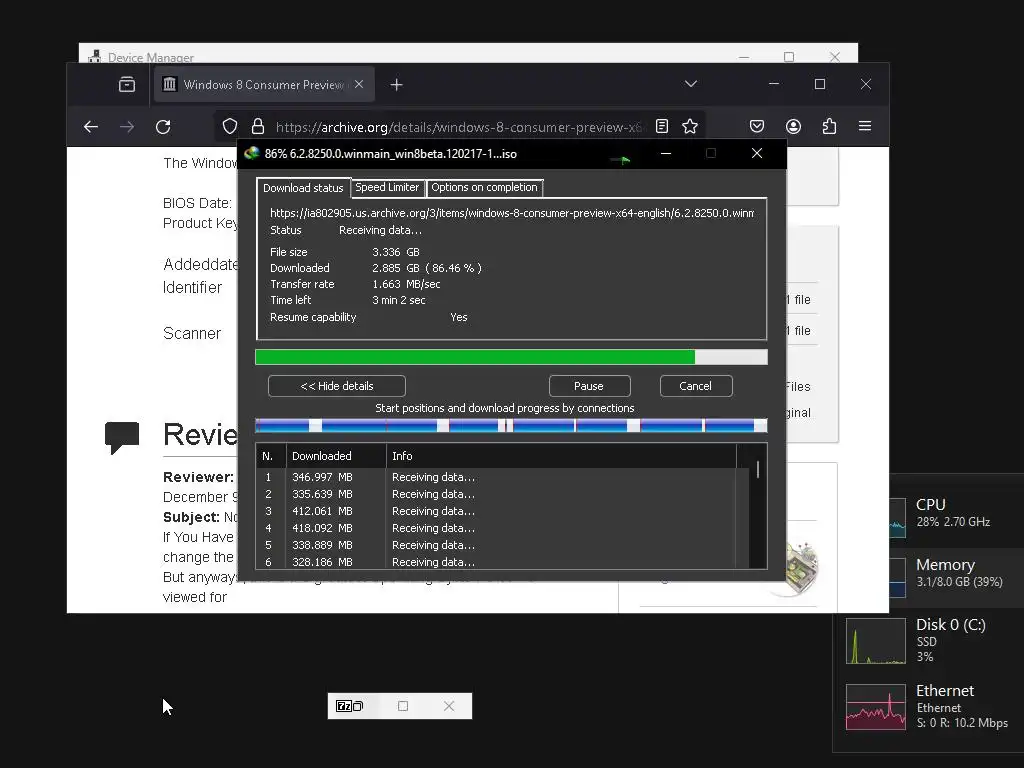Open a new Firefox tab
Image resolution: width=1024 pixels, height=768 pixels.
(x=396, y=85)
